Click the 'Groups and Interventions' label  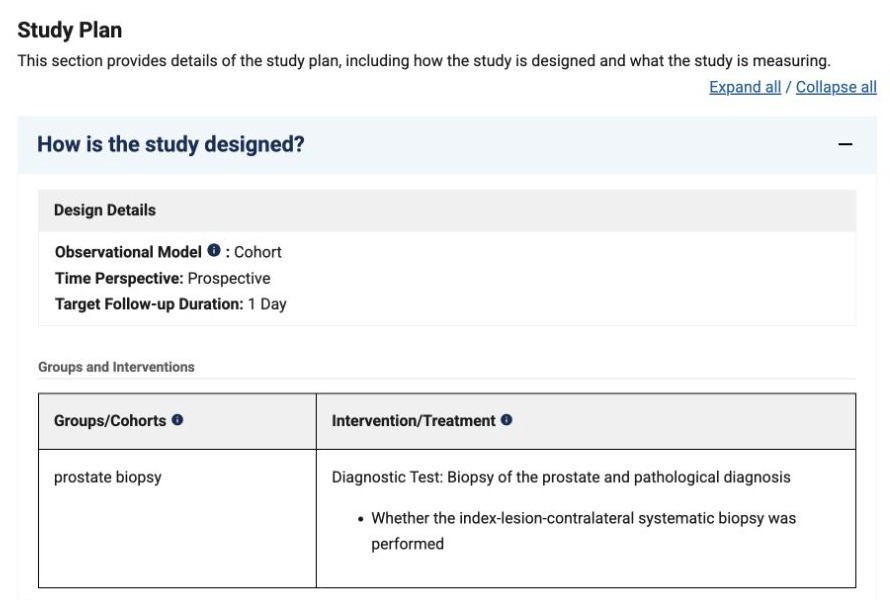[116, 367]
